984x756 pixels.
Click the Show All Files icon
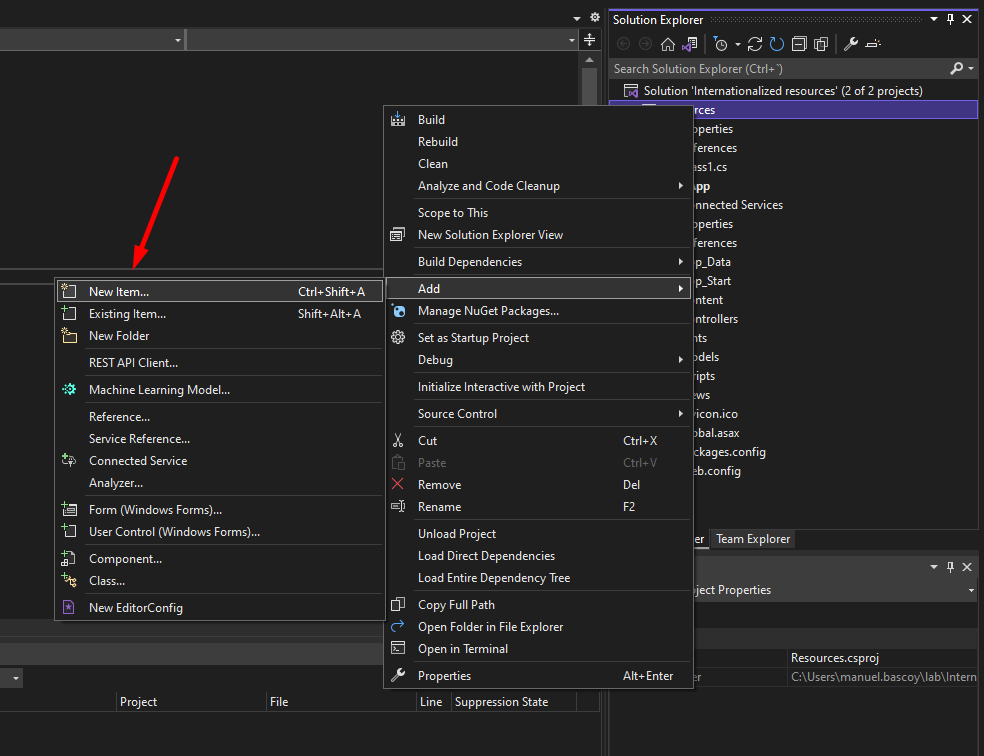click(821, 44)
